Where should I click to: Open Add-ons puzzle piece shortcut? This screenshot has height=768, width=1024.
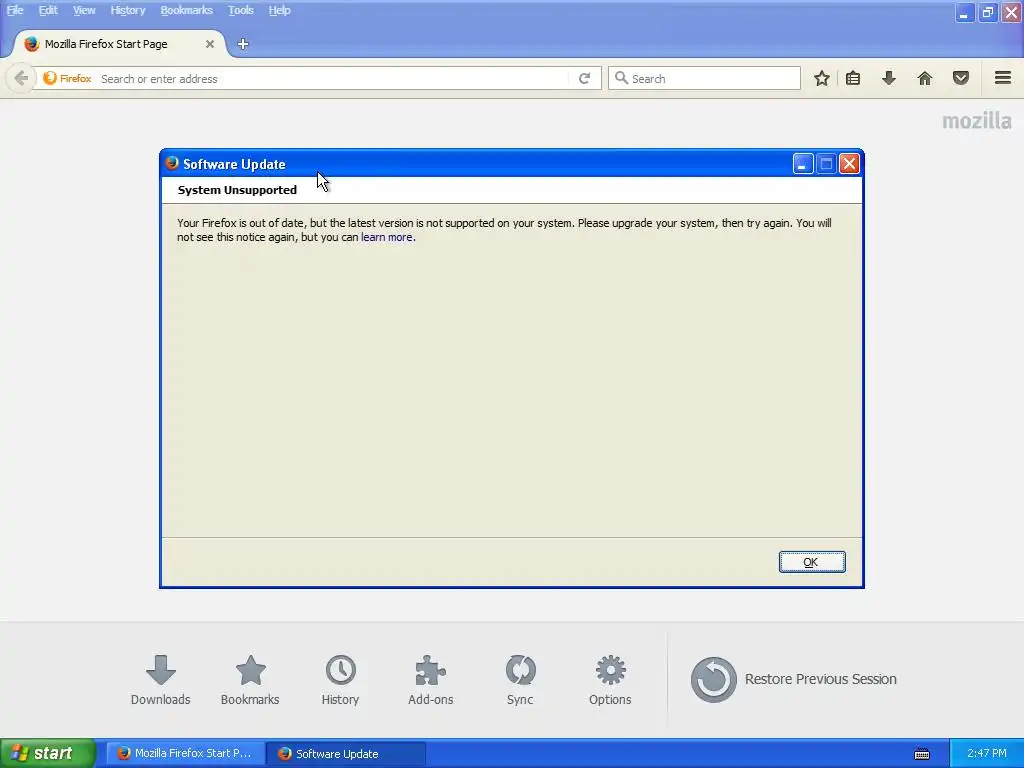click(x=430, y=680)
